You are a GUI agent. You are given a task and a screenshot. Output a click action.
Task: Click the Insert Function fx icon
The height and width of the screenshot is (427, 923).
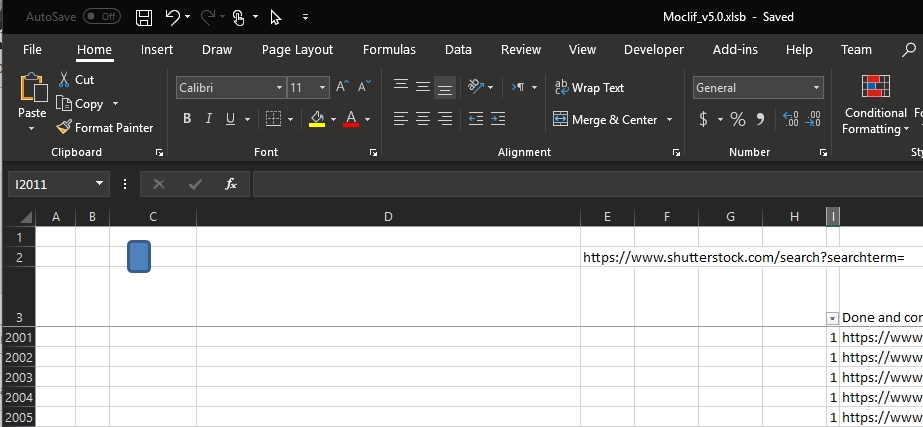click(x=231, y=184)
